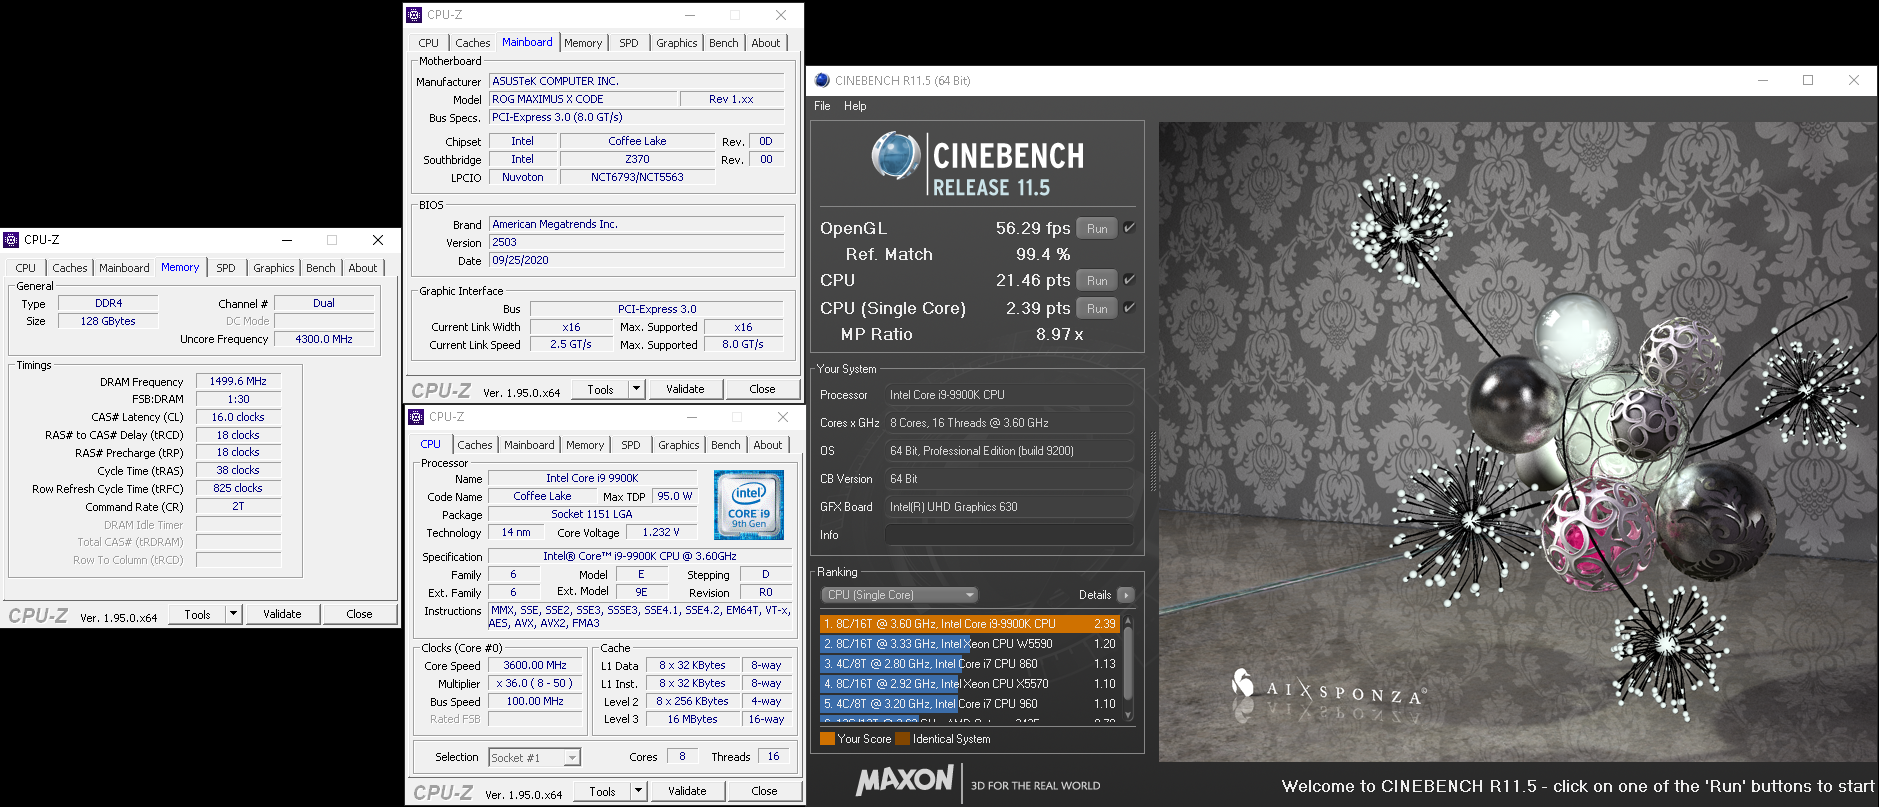Open the File menu in Cinebench
1879x807 pixels.
[x=822, y=106]
